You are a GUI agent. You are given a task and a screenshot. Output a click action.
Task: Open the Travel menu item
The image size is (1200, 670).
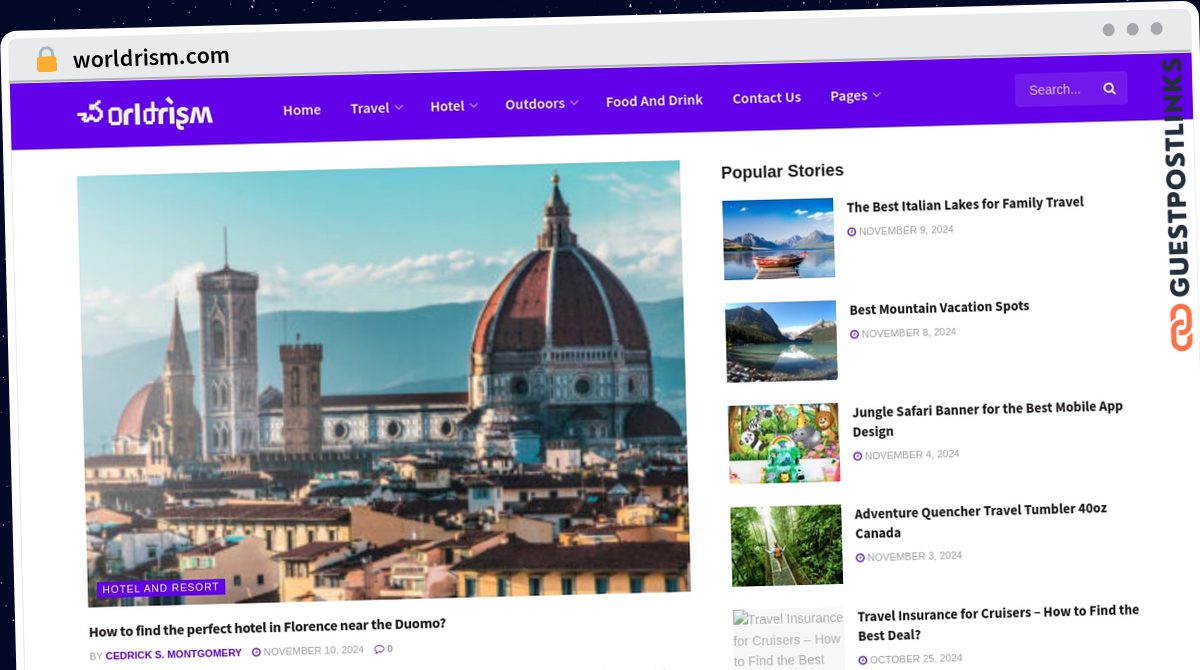coord(370,108)
